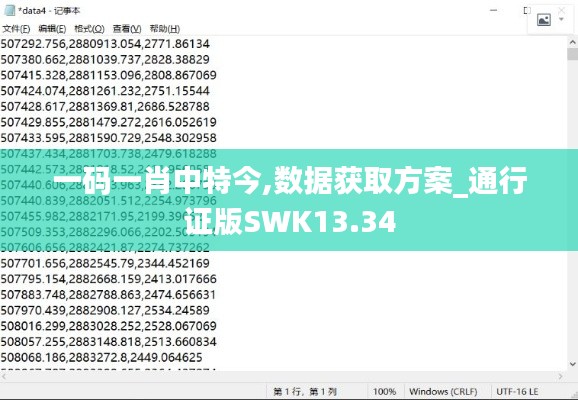Click the line starting with 507701.656
Screen dimensions: 578x400
(x=105, y=263)
